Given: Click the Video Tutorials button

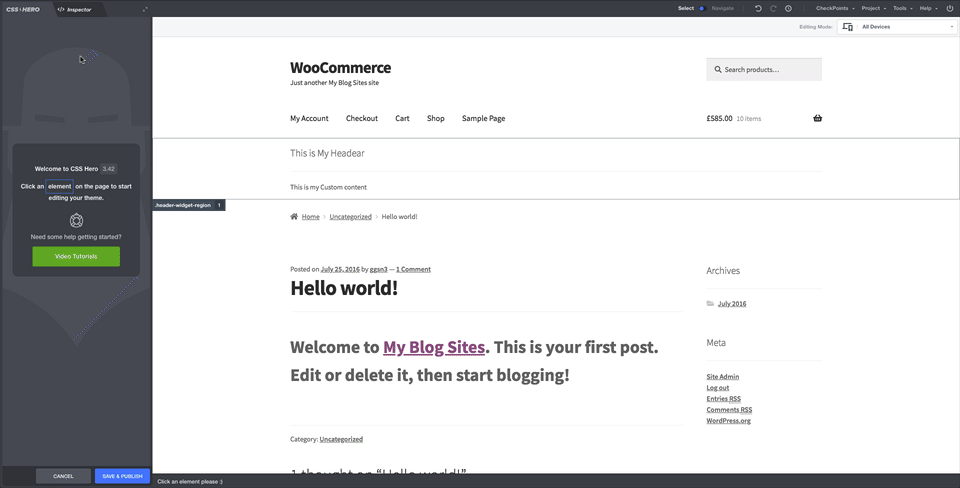Looking at the screenshot, I should pos(76,257).
